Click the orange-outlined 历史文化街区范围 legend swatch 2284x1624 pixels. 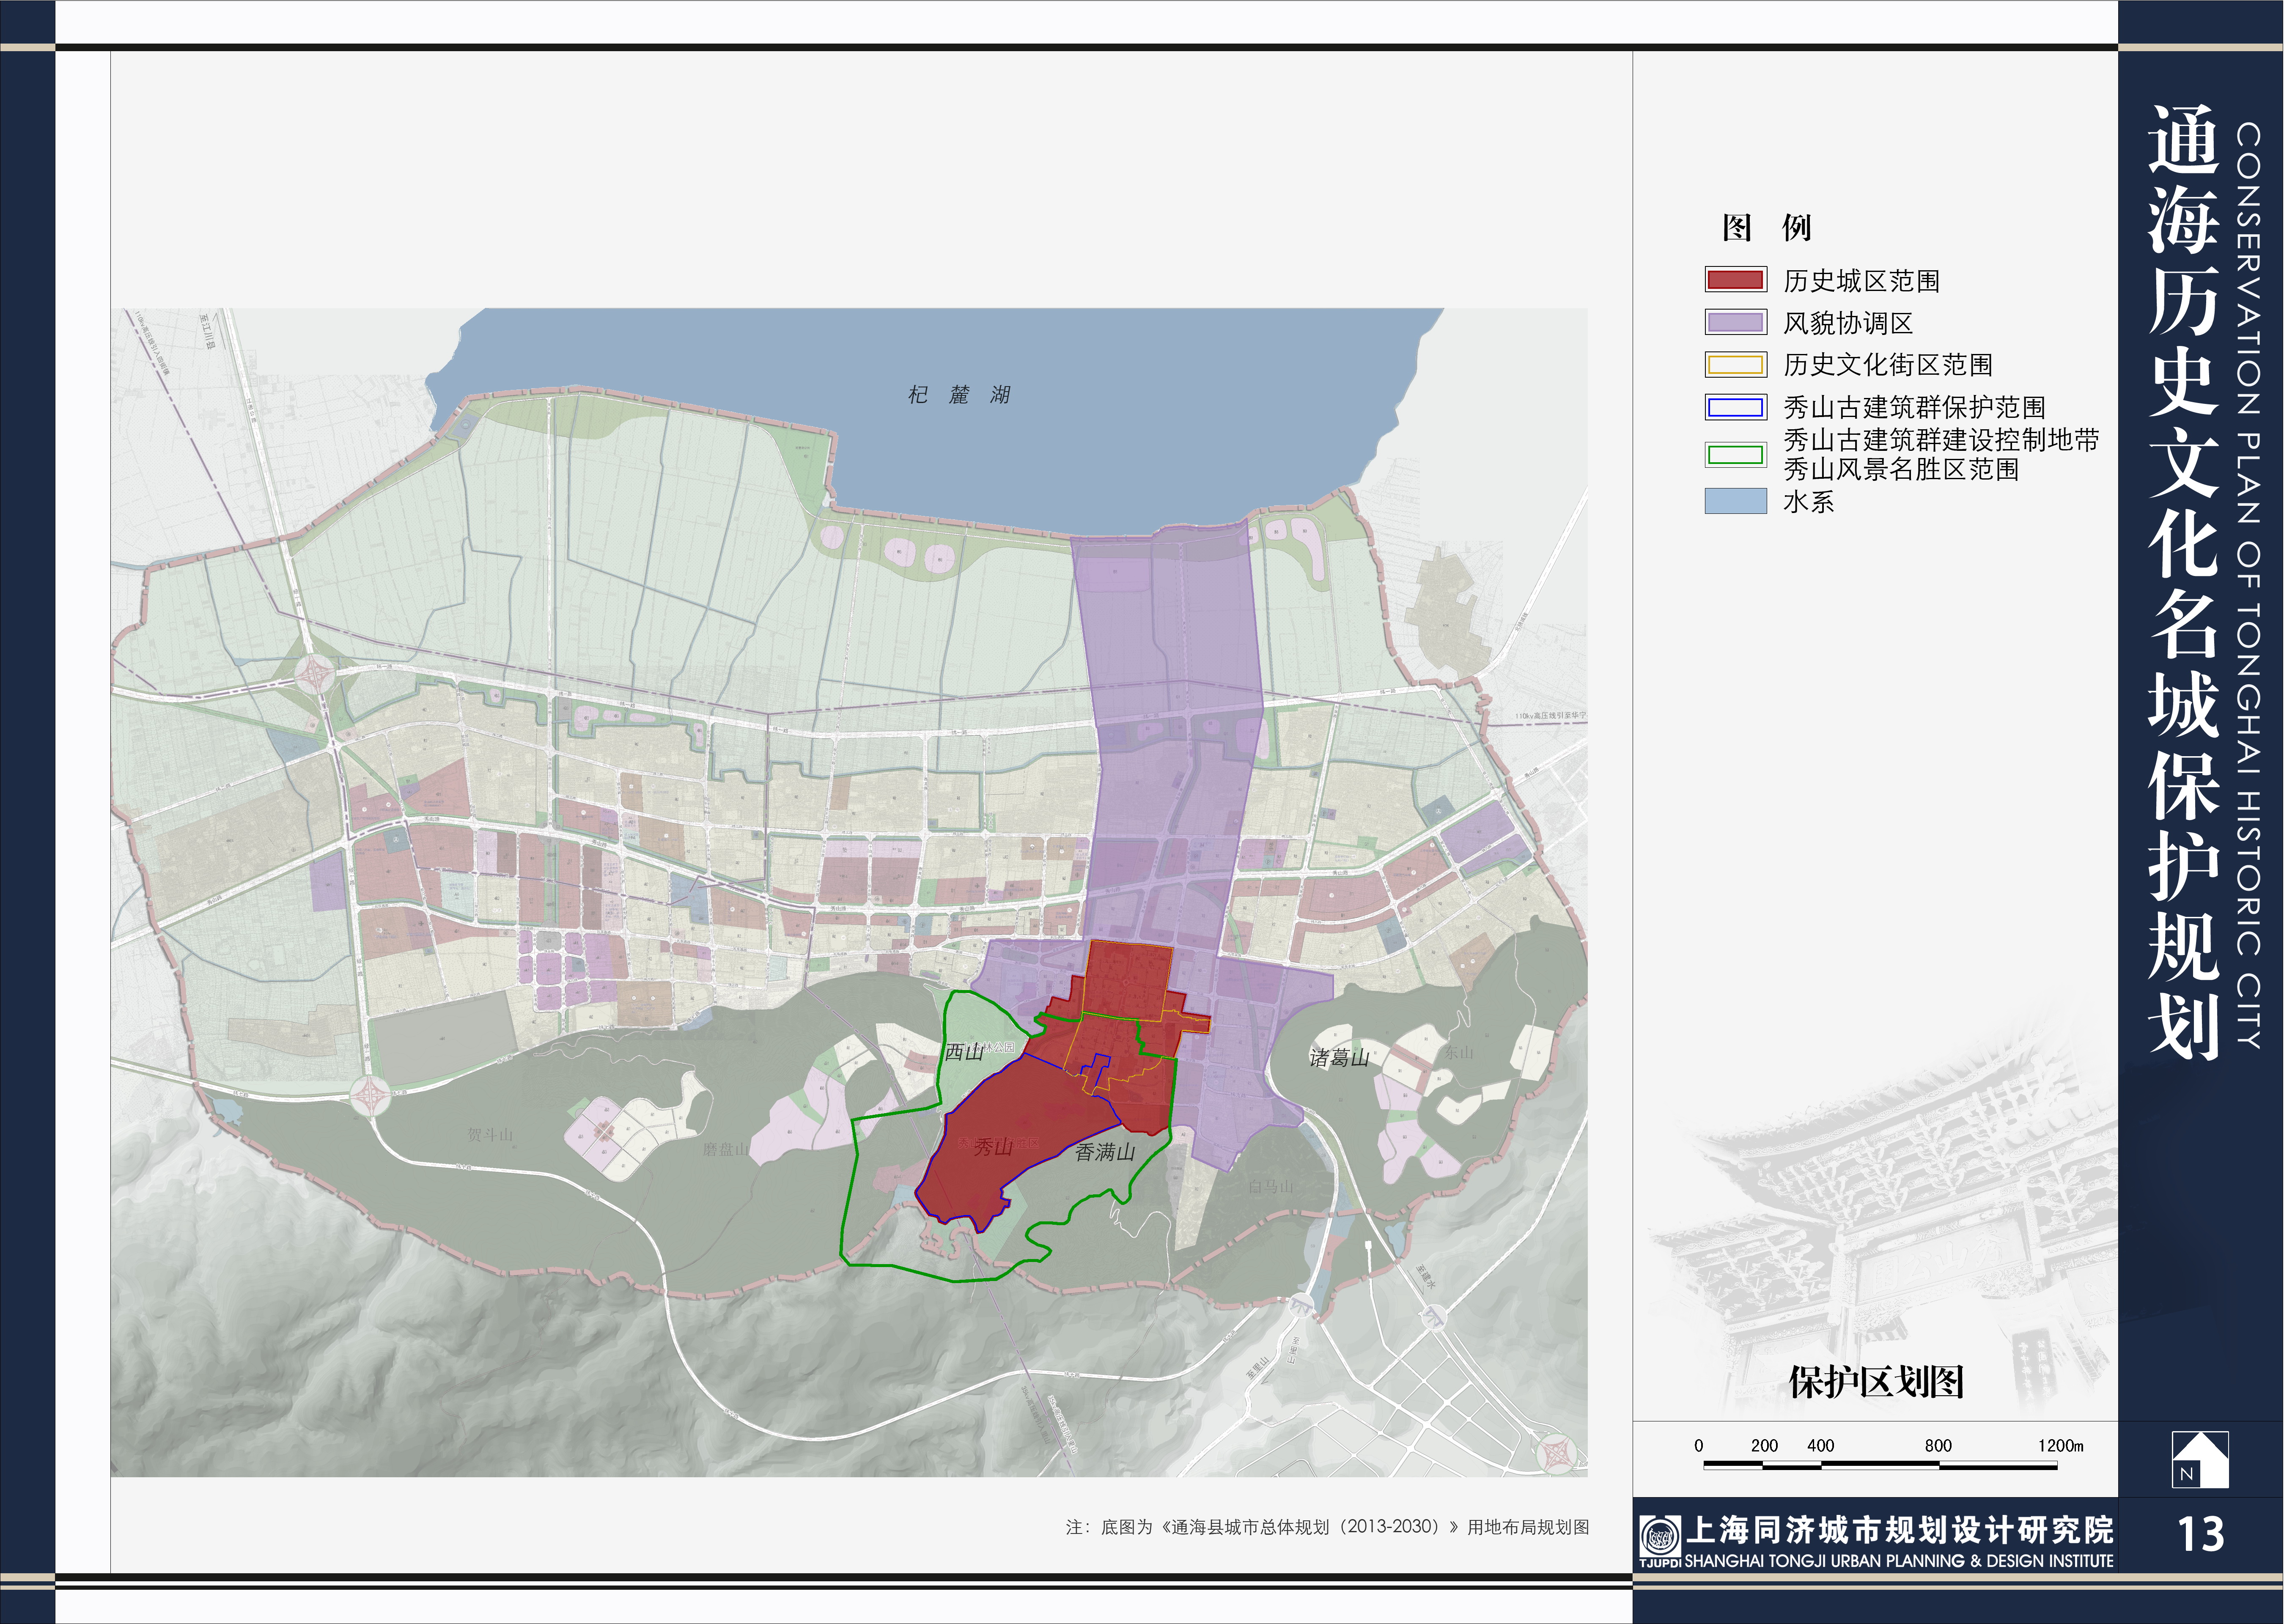1735,364
